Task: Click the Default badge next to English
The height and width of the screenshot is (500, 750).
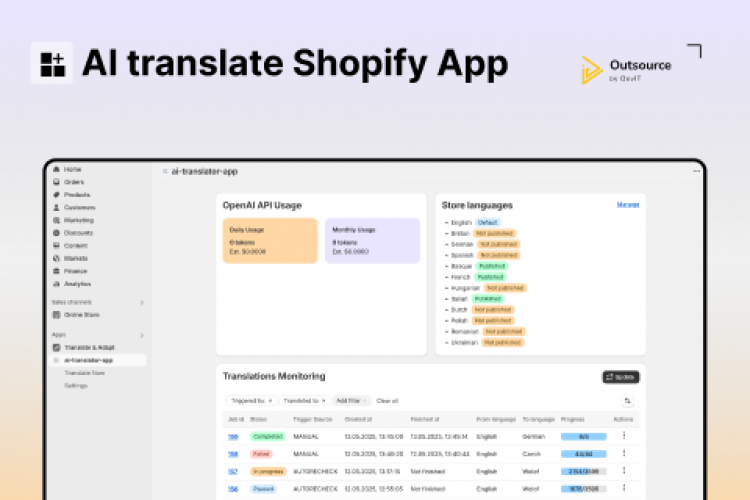Action: click(x=487, y=222)
